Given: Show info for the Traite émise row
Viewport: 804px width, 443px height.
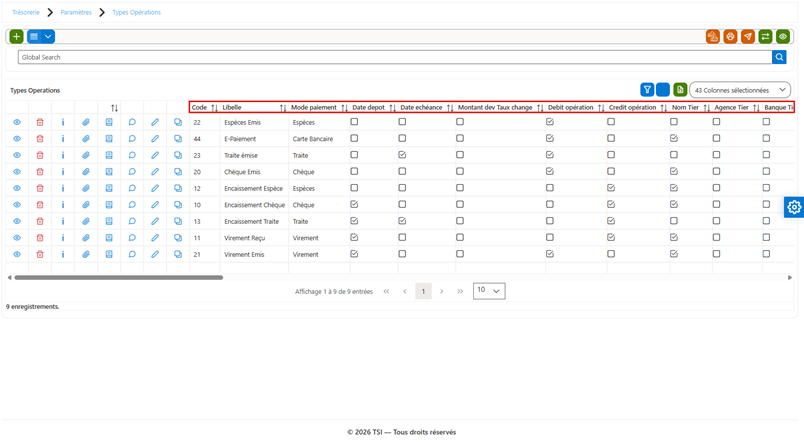Looking at the screenshot, I should click(x=63, y=155).
